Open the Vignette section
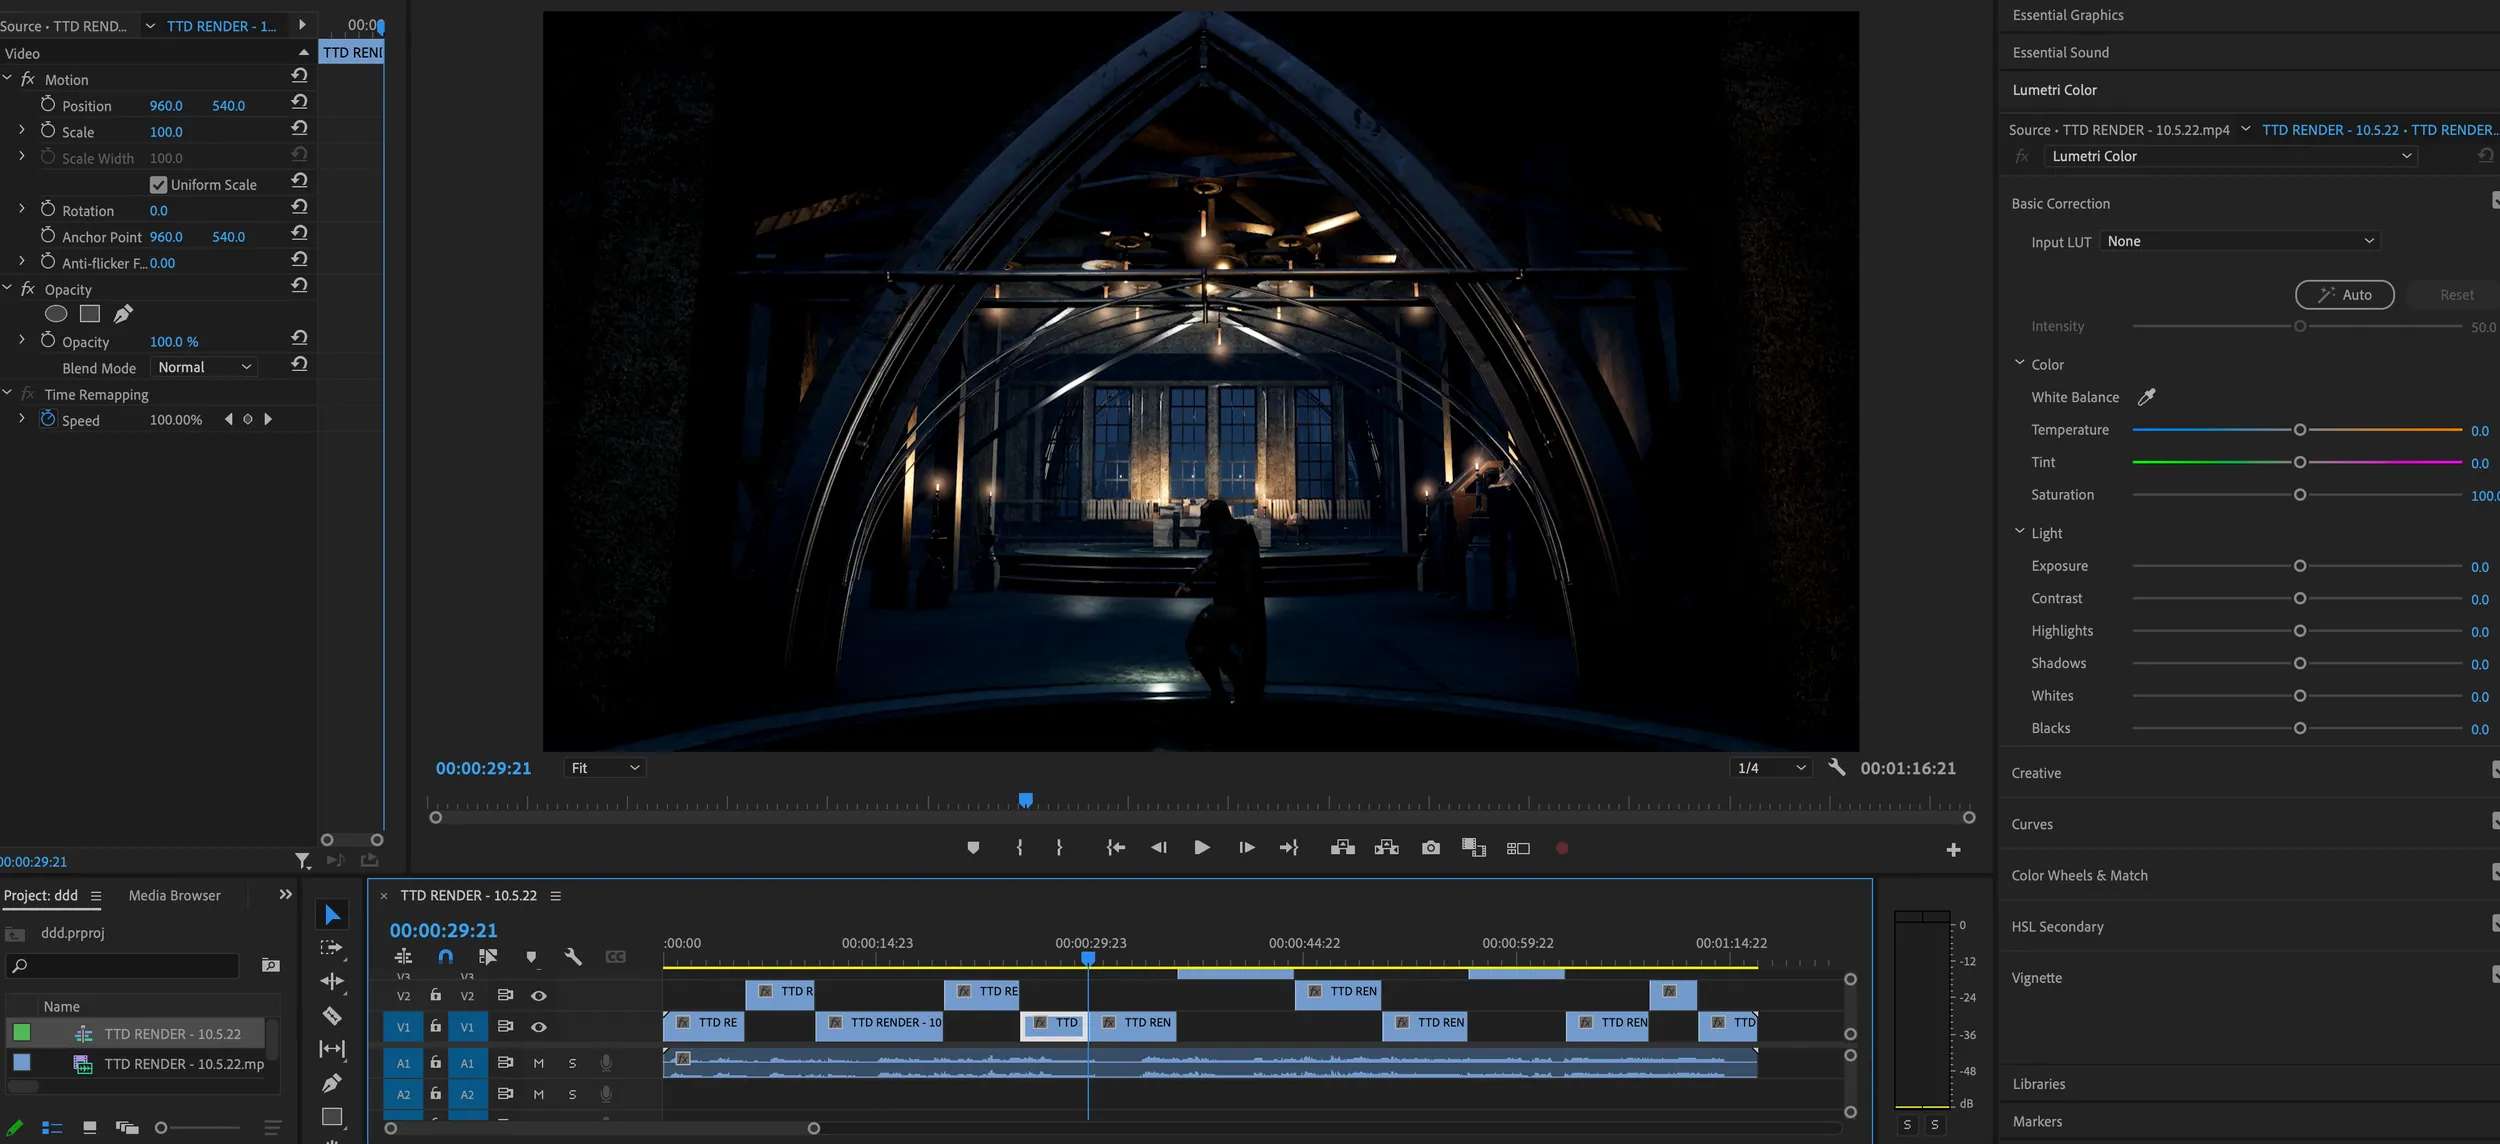This screenshot has height=1144, width=2500. coord(2037,978)
